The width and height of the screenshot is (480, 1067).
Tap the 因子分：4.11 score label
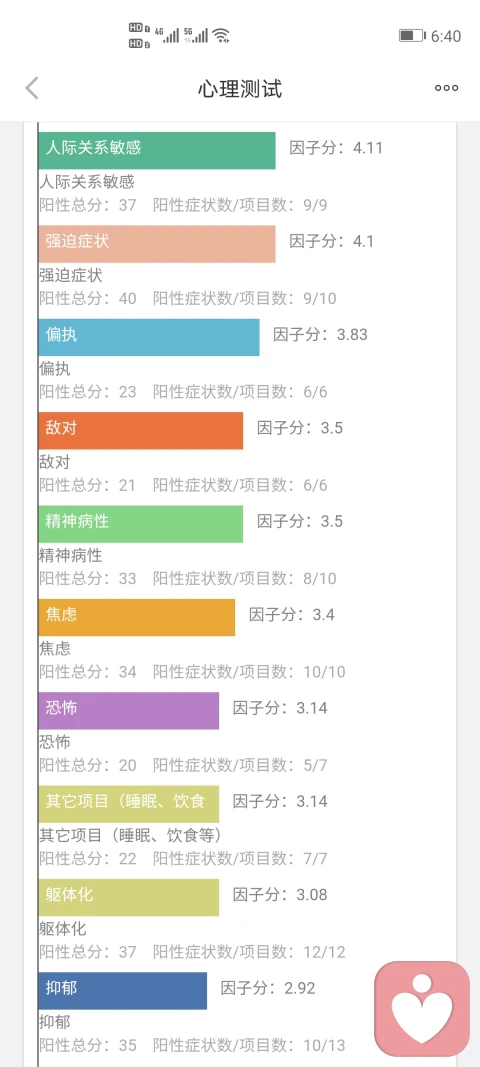point(336,148)
